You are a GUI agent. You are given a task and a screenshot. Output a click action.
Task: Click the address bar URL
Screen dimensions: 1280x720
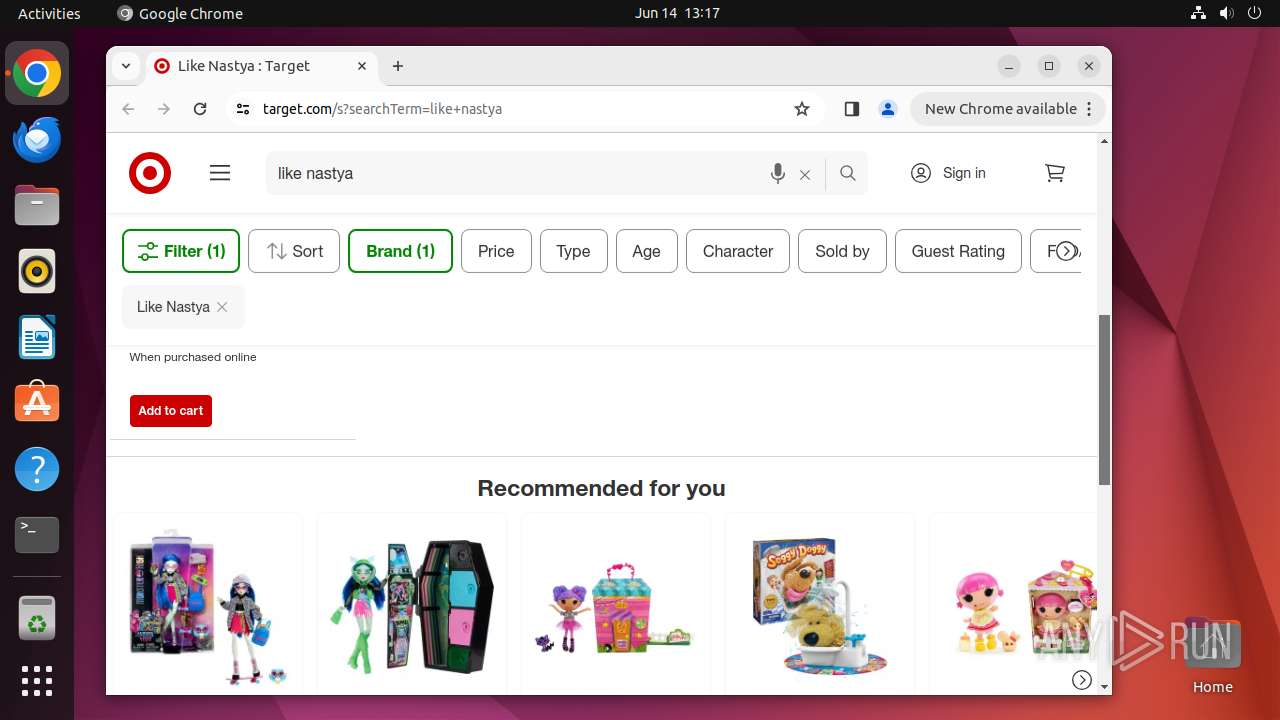coord(382,109)
